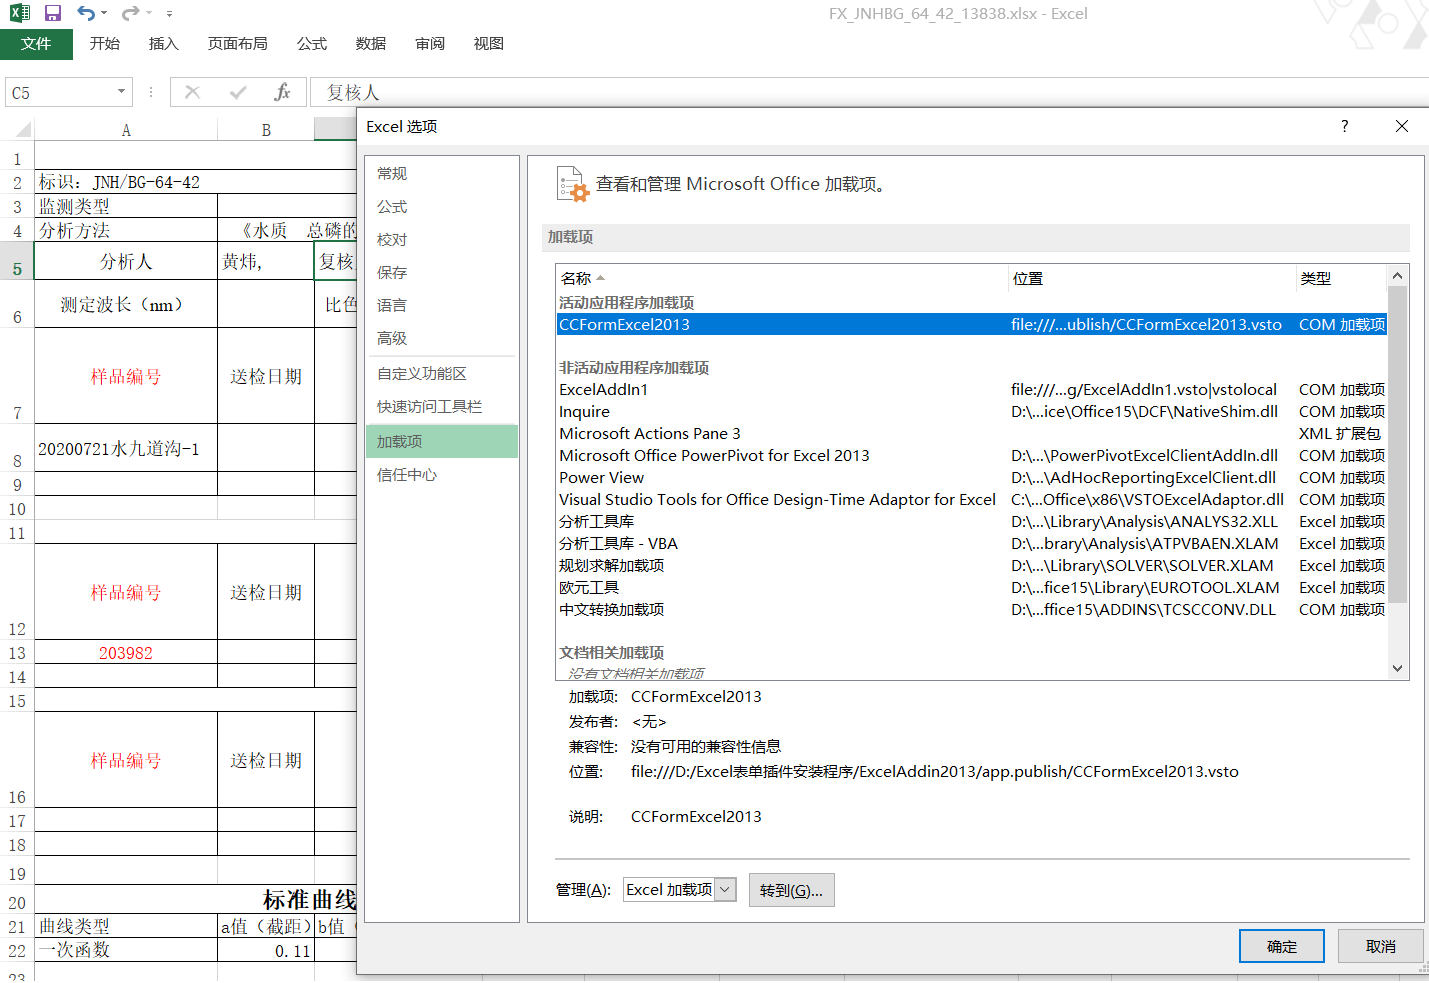Open the 文件 menu
Screen dimensions: 1429x983
pos(36,44)
